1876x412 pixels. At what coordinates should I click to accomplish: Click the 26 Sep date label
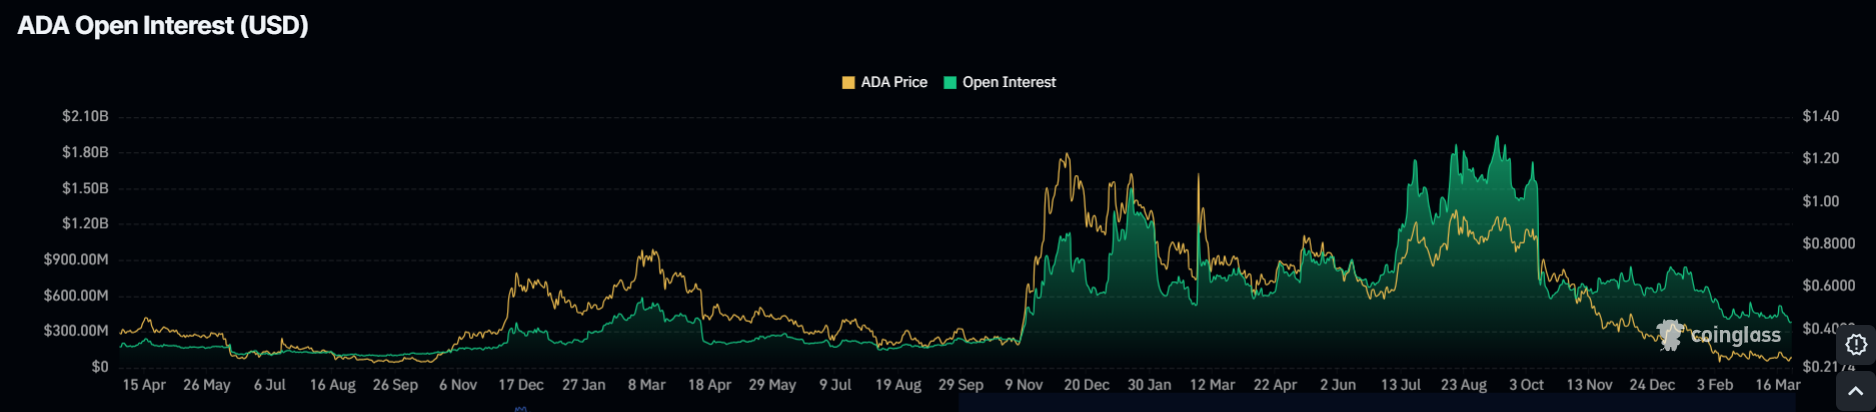pos(395,385)
